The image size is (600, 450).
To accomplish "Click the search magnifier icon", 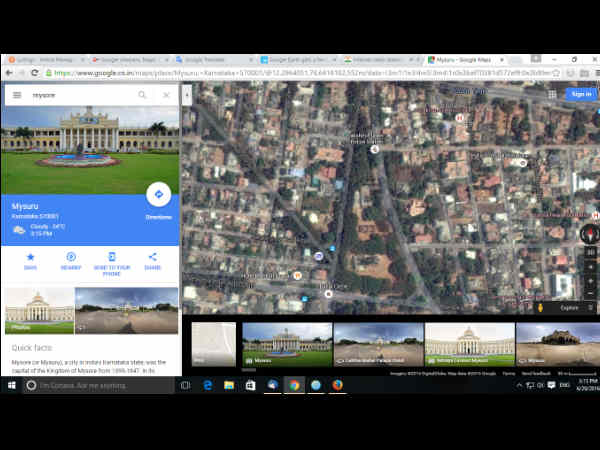I will (x=142, y=95).
